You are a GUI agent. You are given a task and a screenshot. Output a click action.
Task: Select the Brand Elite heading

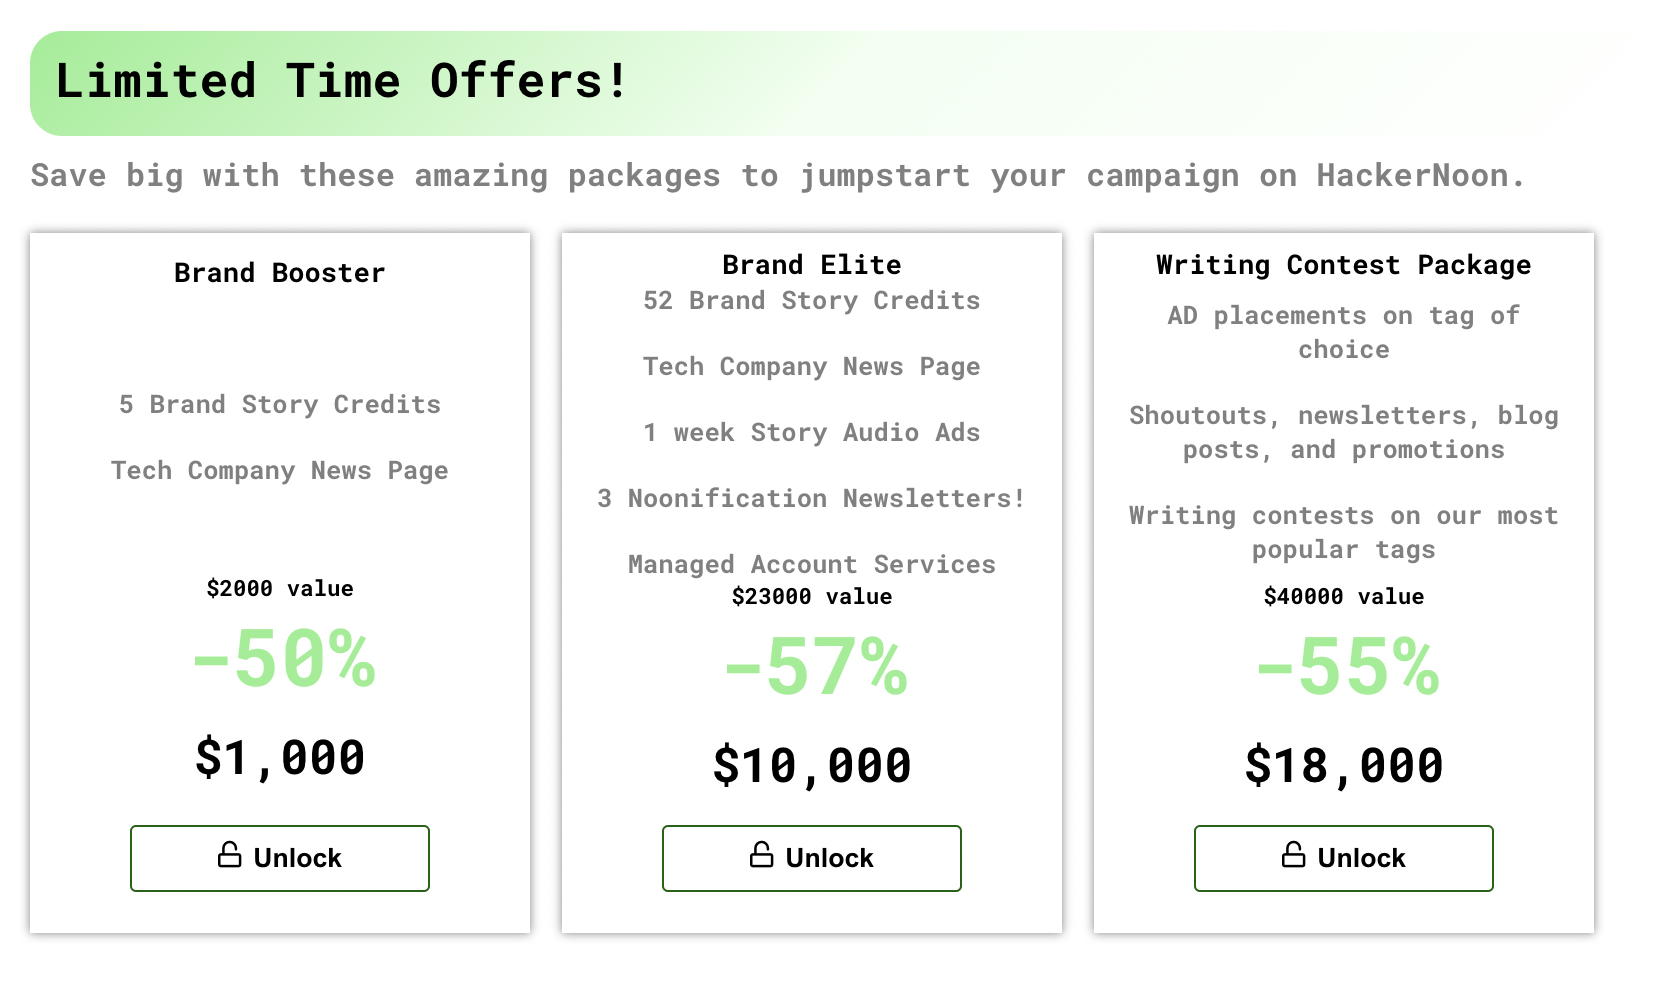click(812, 265)
